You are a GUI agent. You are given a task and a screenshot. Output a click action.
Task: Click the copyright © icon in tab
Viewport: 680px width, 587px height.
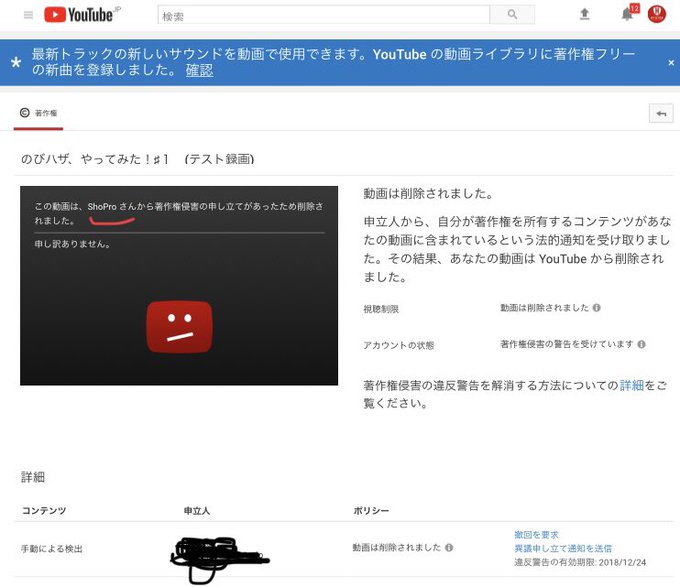click(x=25, y=113)
